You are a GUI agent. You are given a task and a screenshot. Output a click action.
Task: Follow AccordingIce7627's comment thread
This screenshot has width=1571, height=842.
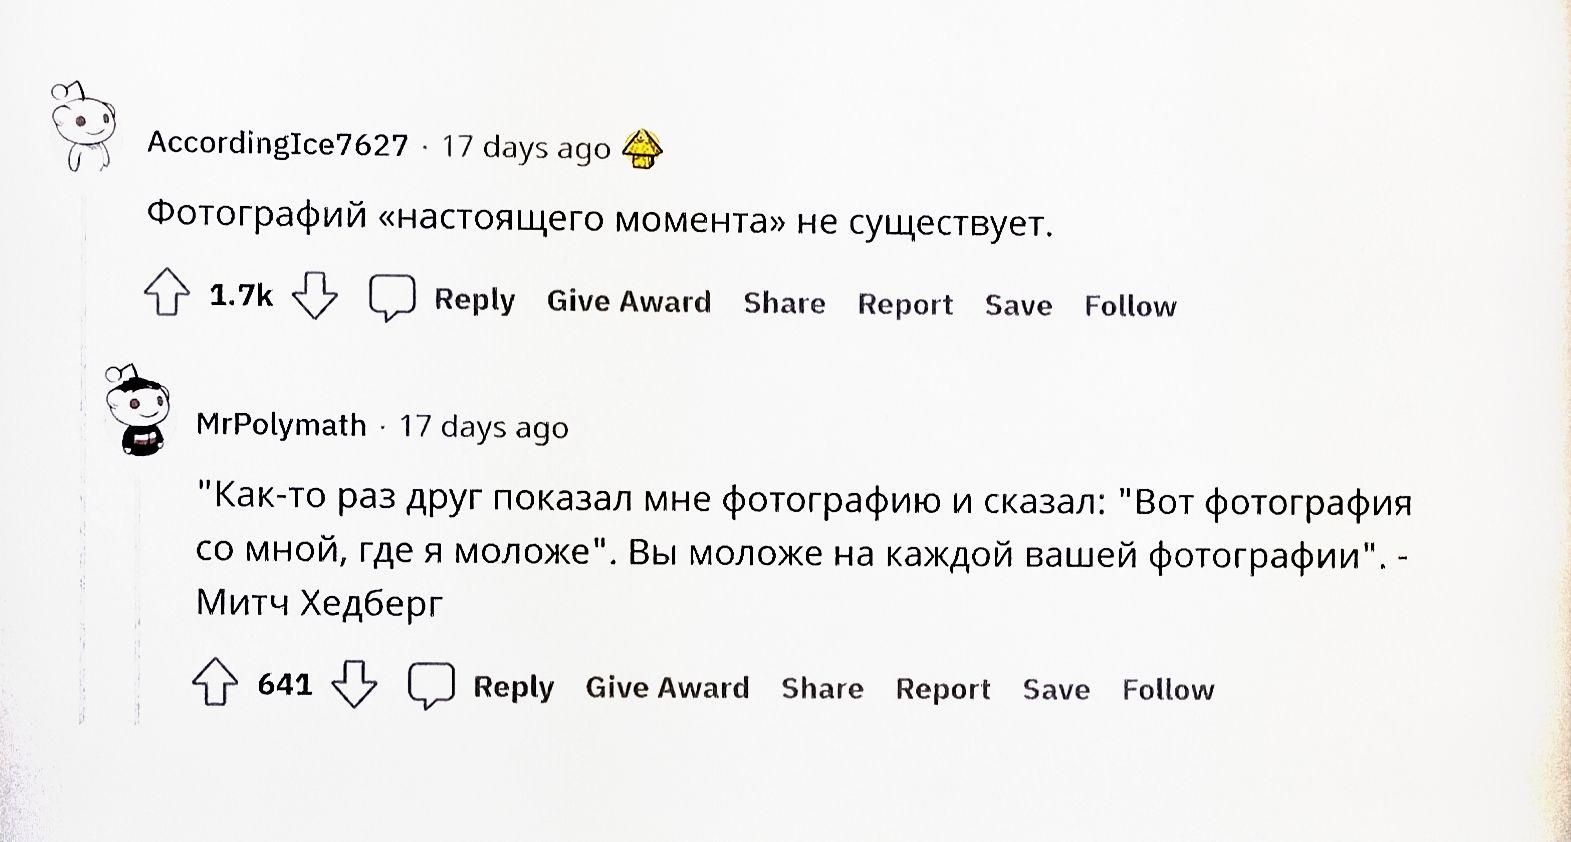[x=1128, y=306]
